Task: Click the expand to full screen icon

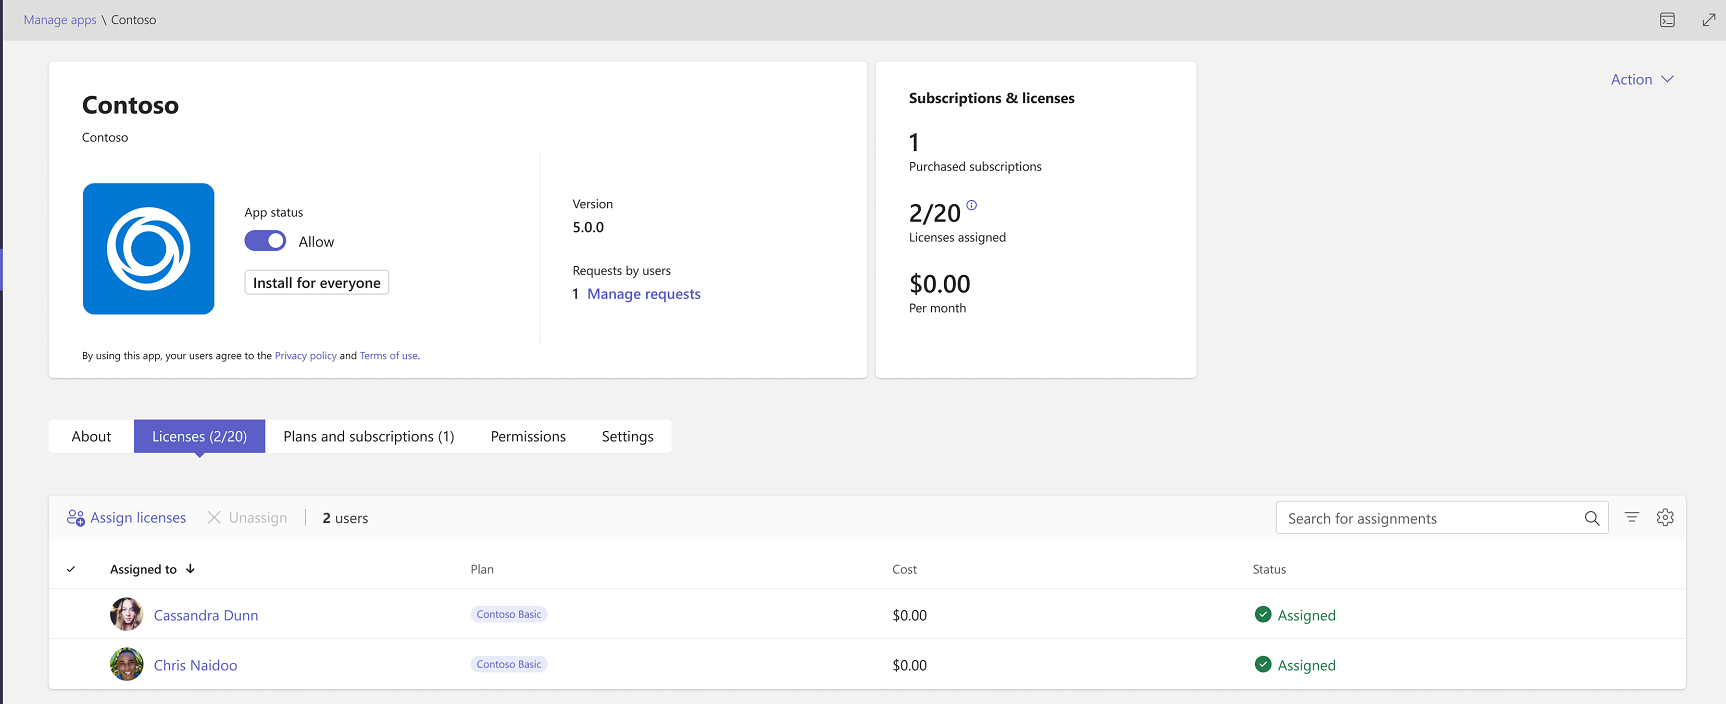Action: point(1708,20)
